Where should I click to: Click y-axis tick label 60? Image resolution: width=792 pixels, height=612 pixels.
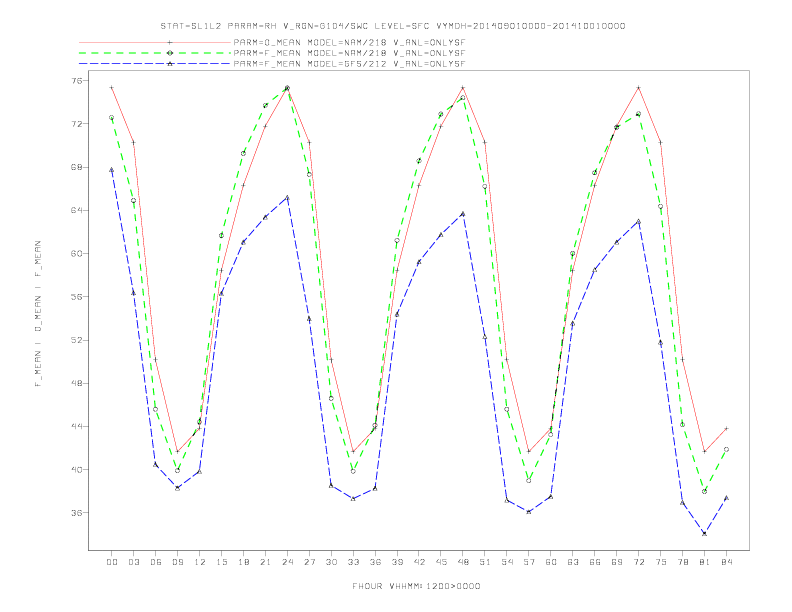click(78, 253)
